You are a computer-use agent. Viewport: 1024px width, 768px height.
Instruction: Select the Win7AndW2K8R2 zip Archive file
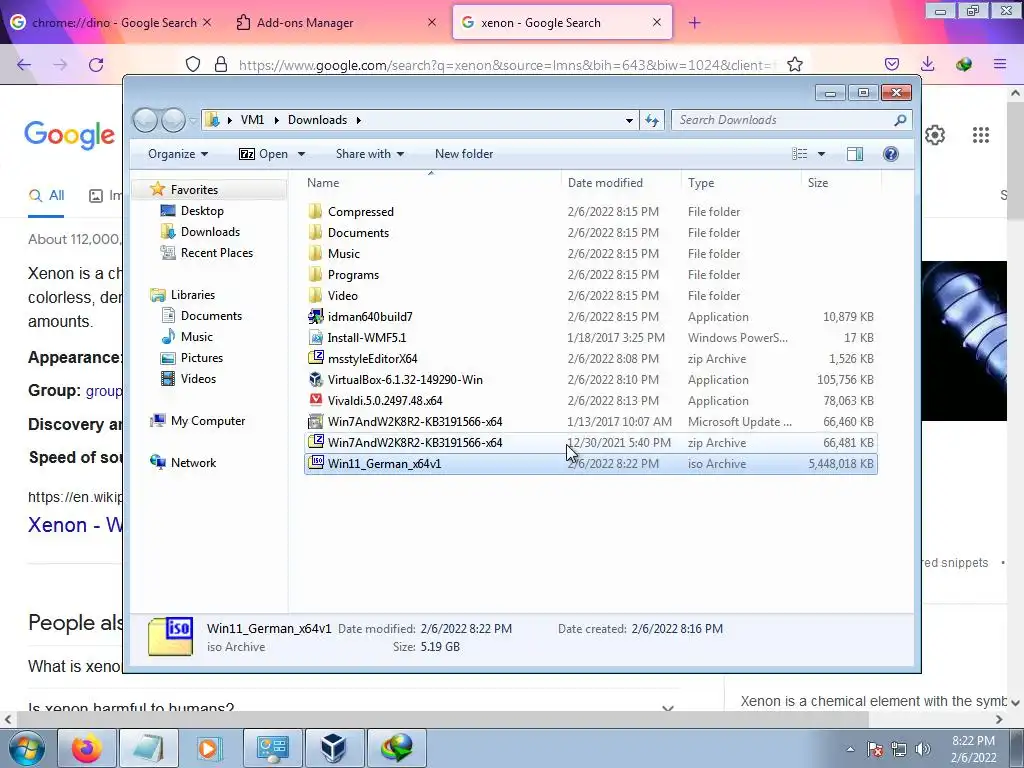[591, 443]
